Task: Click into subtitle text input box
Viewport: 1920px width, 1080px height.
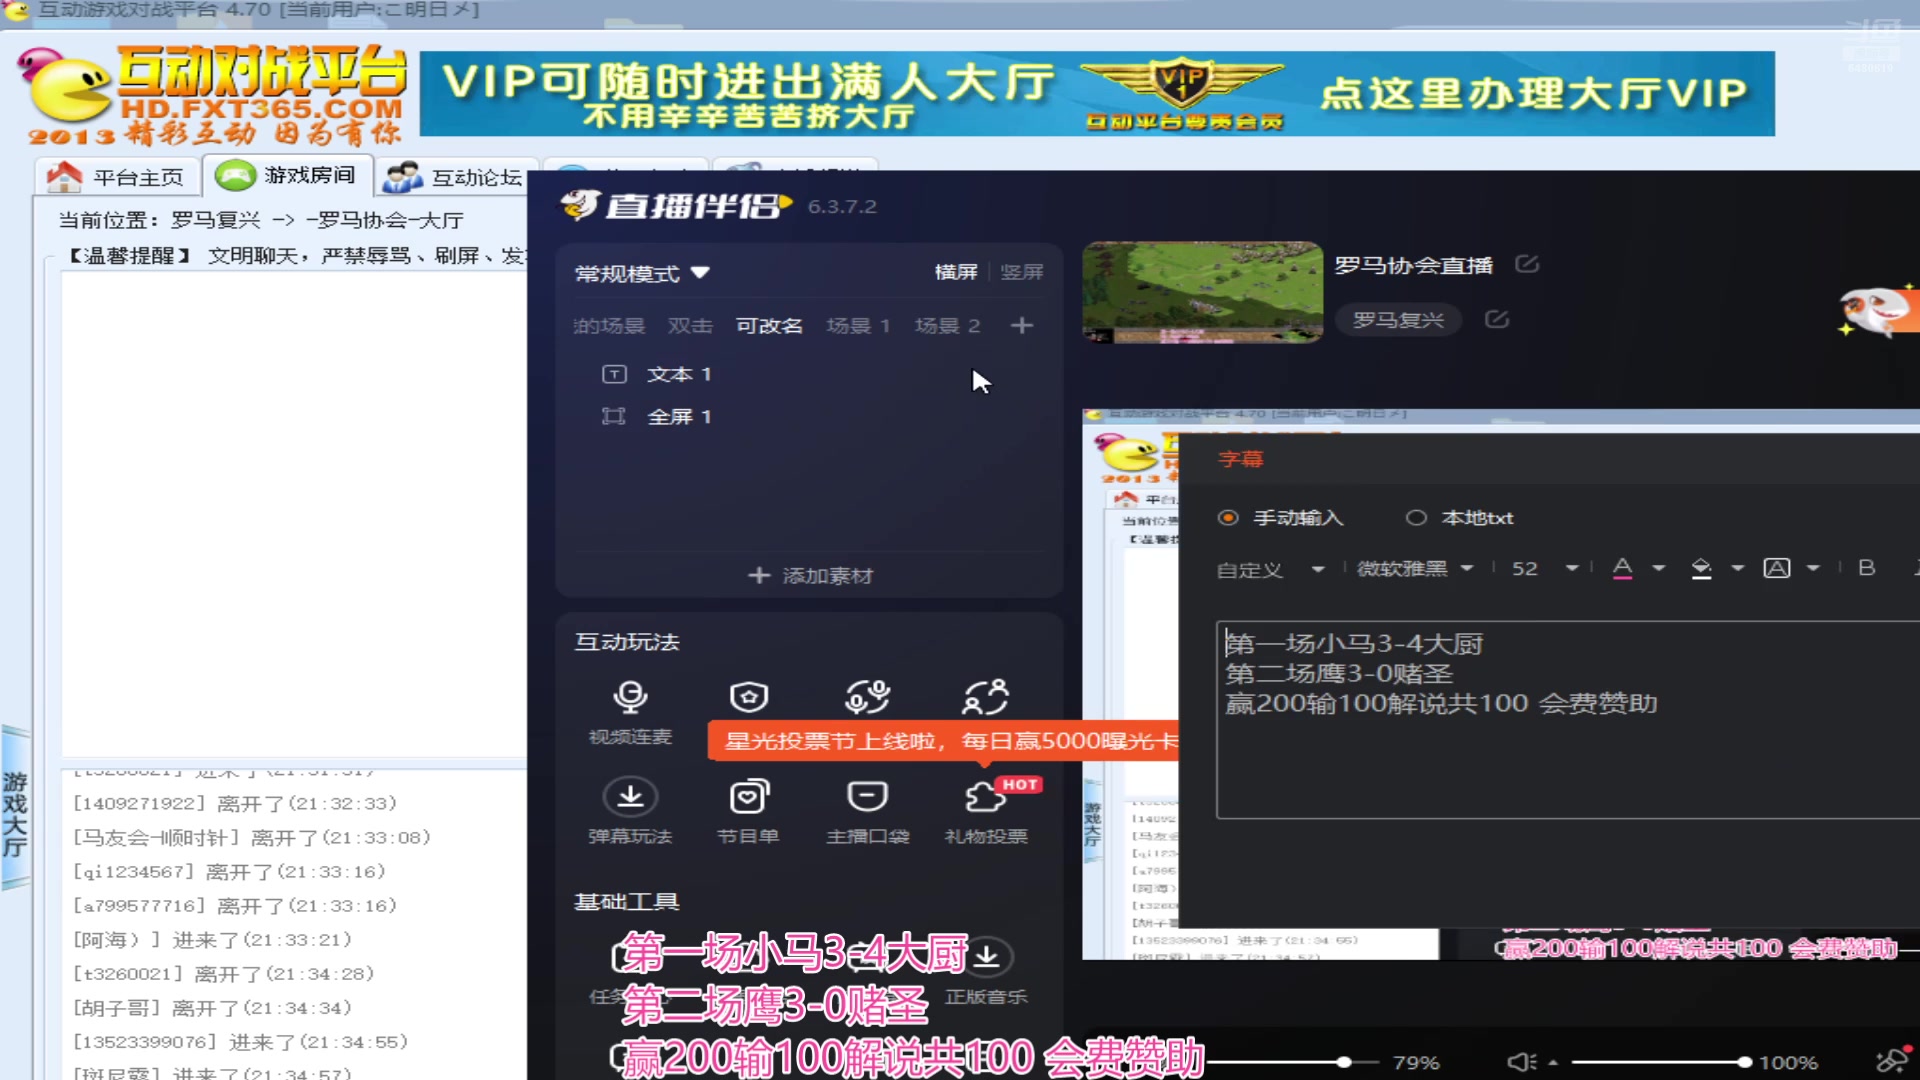Action: (x=1567, y=720)
